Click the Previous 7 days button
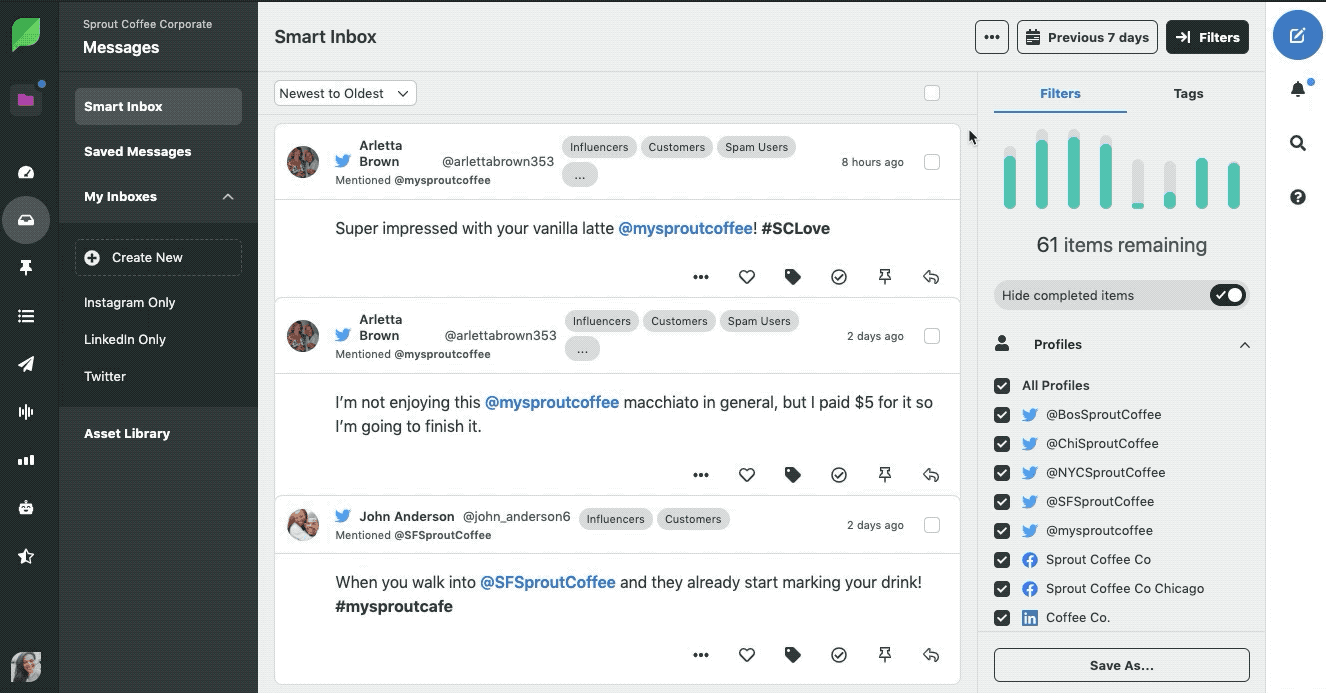The image size is (1326, 693). click(x=1087, y=37)
